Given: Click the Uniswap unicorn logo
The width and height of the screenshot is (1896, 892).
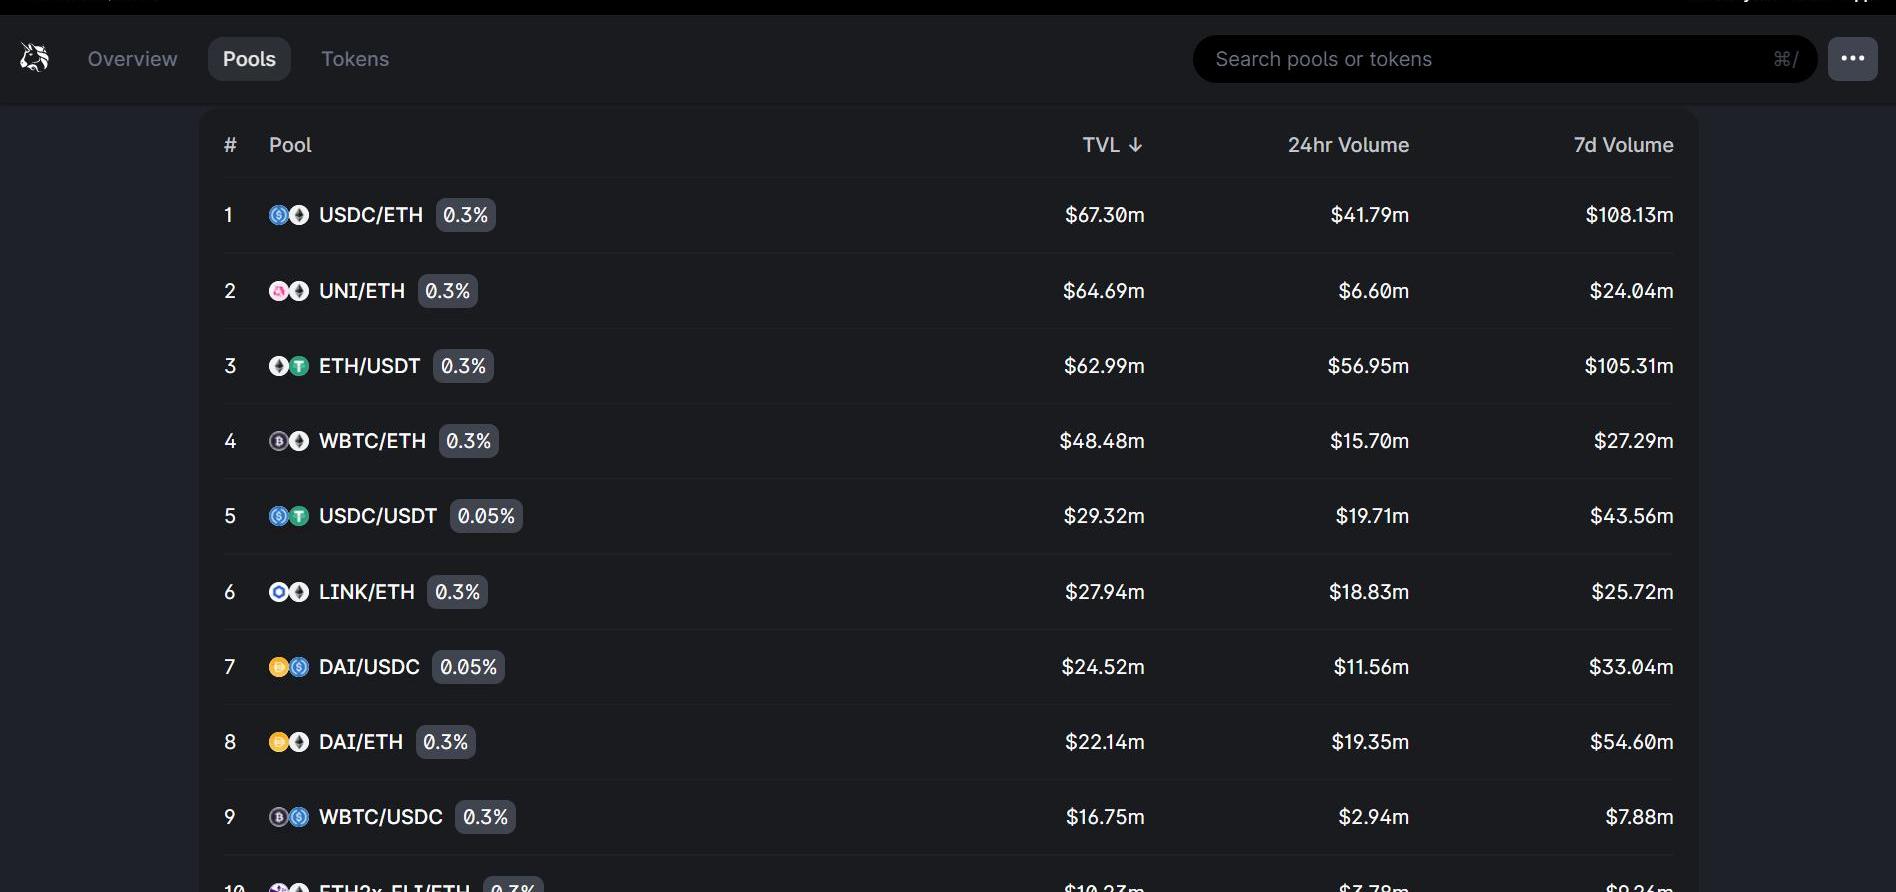Looking at the screenshot, I should click(35, 58).
